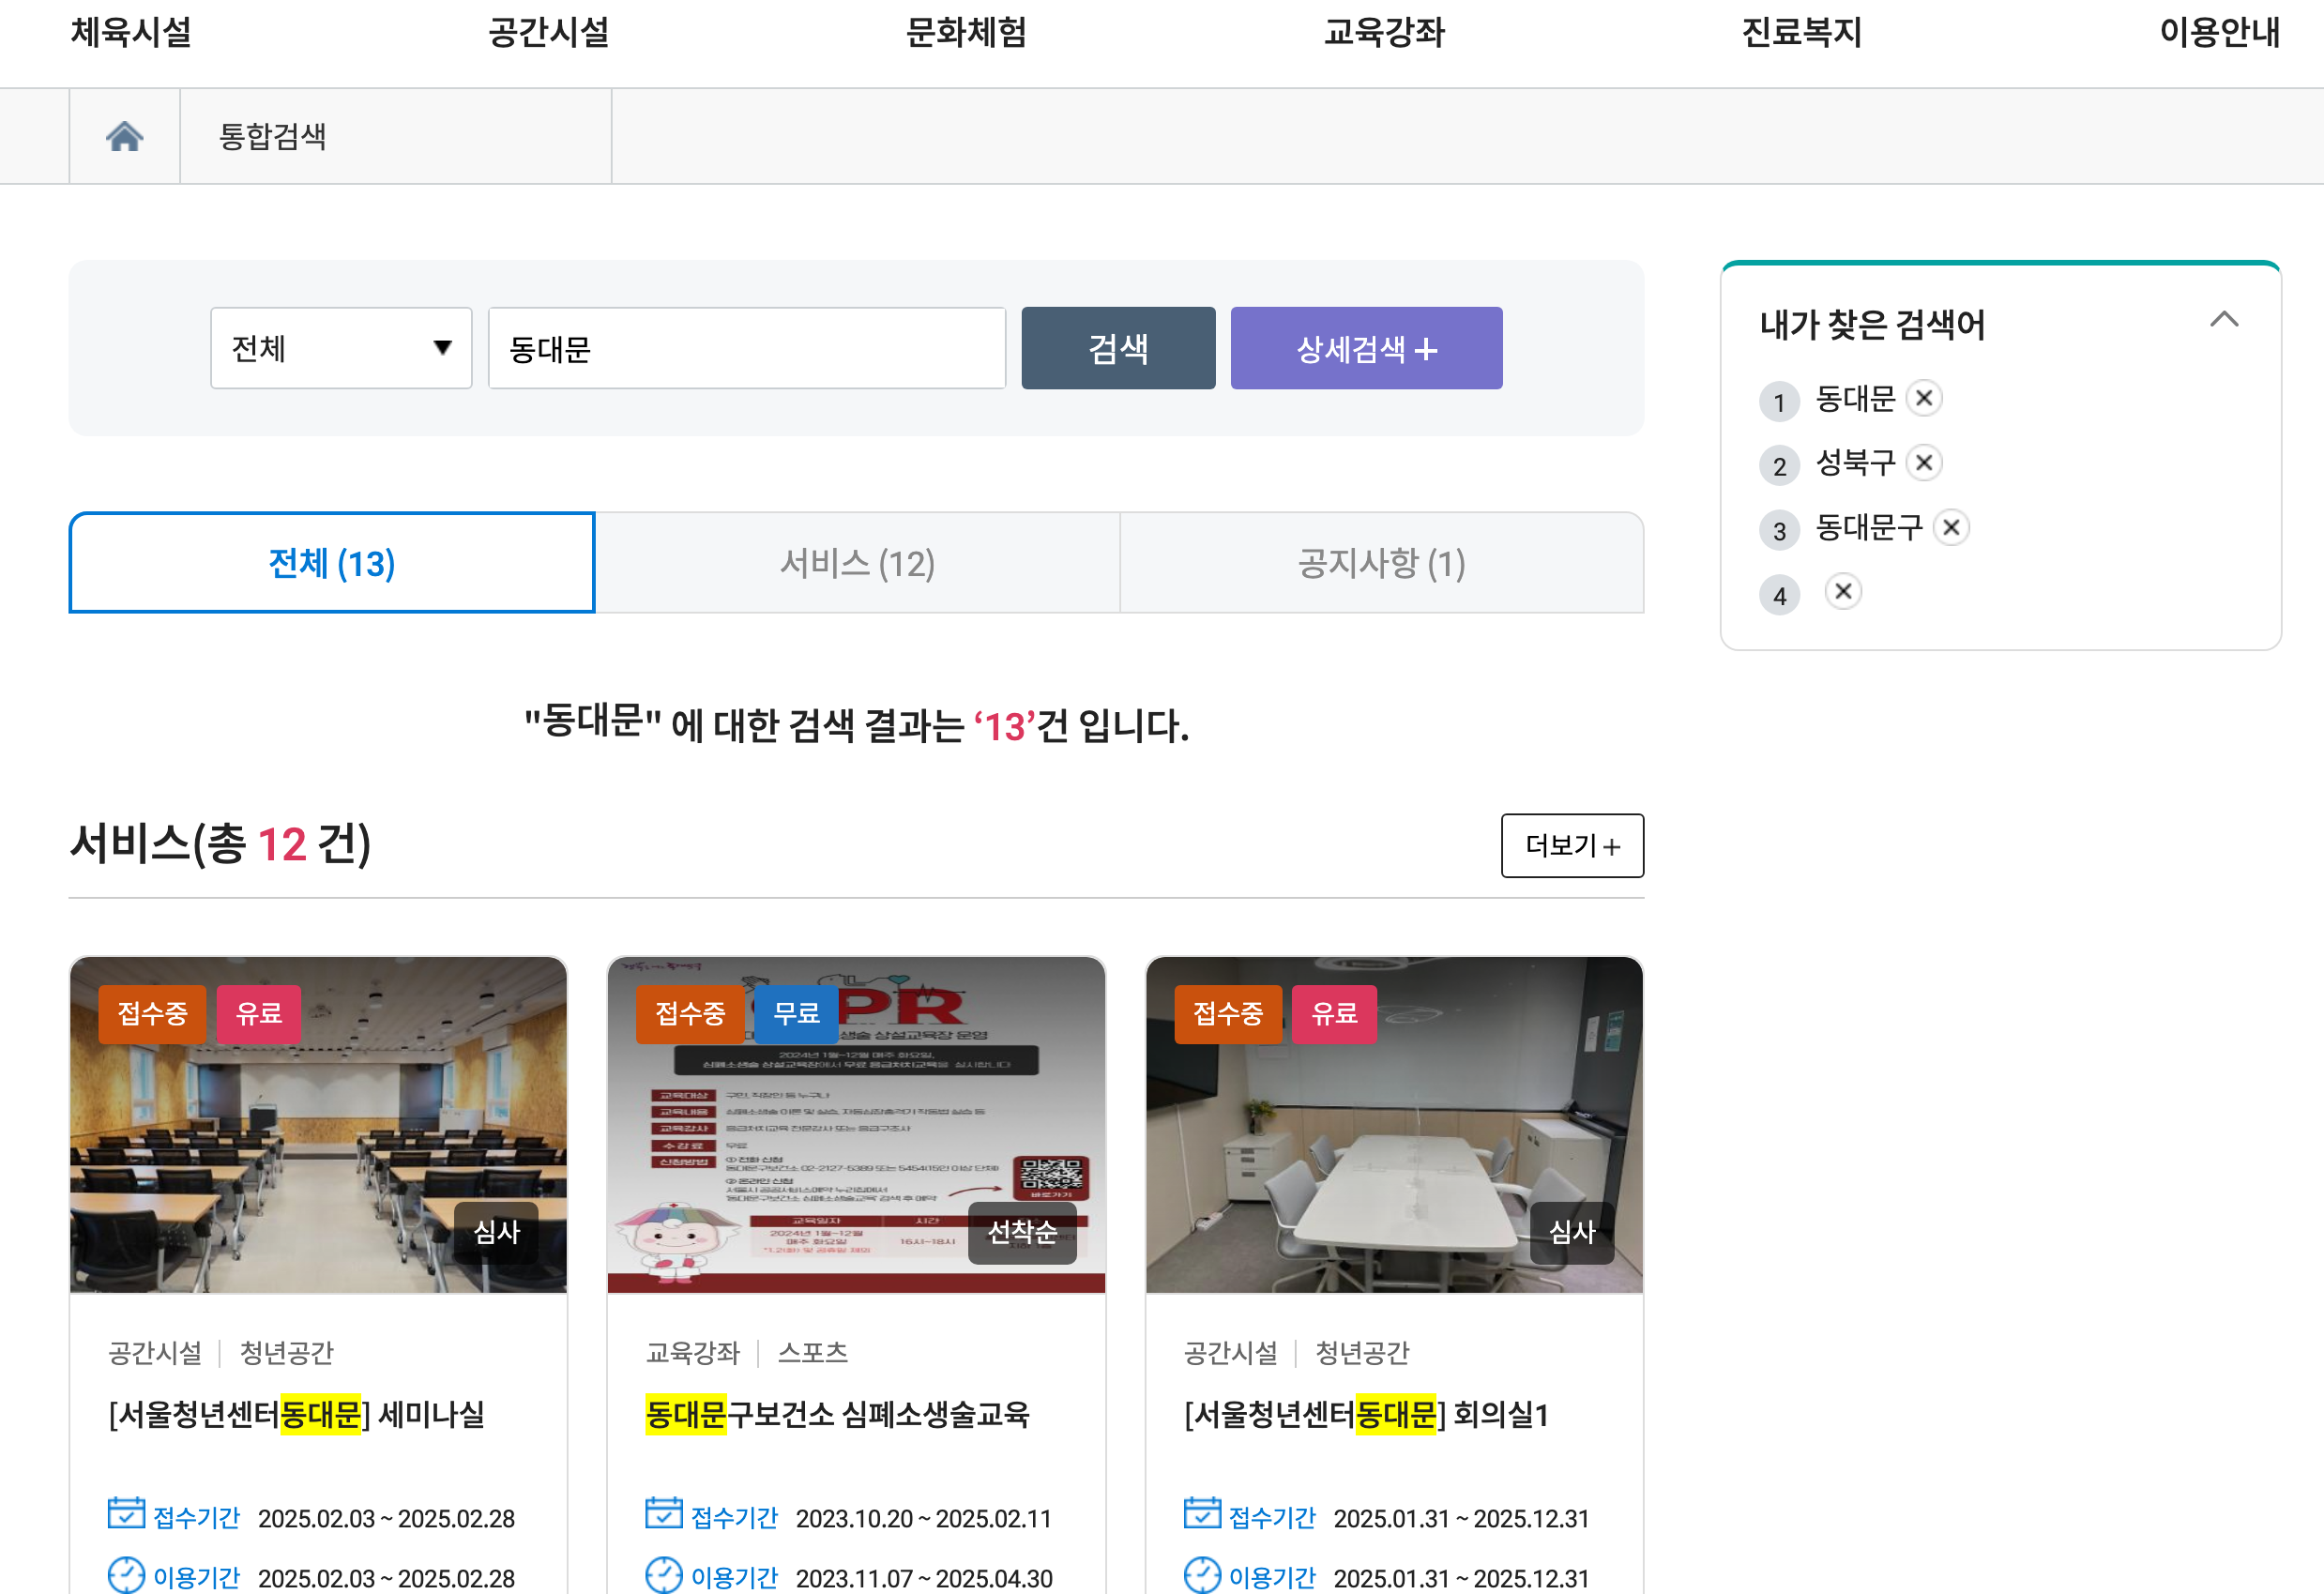Switch to the 공지사항 (1) tab
2324x1594 pixels.
(1381, 563)
